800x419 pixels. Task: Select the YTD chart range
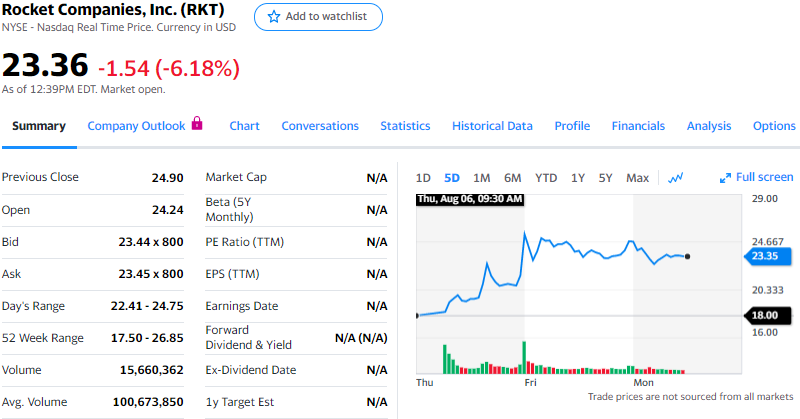click(x=546, y=178)
